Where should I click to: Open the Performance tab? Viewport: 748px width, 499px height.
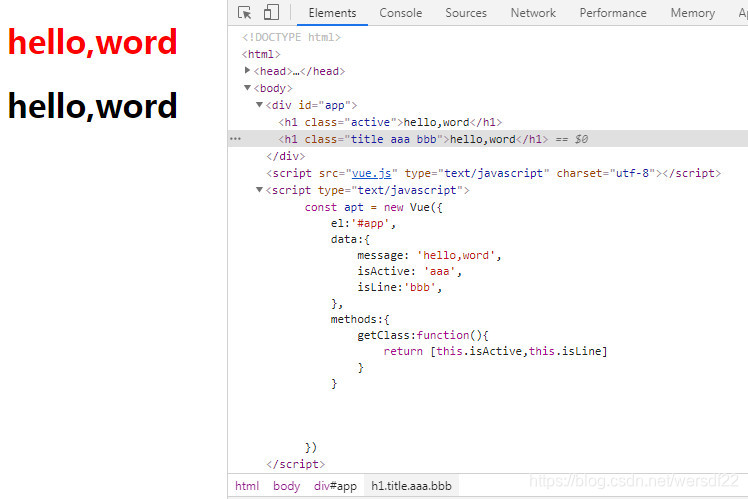coord(613,13)
